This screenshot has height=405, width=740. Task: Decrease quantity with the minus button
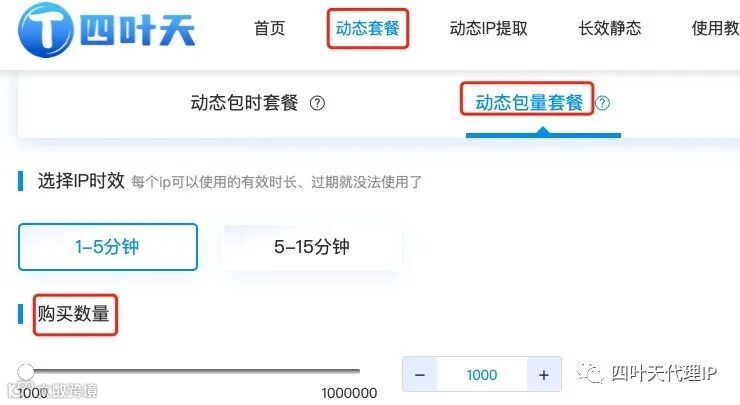pos(420,375)
